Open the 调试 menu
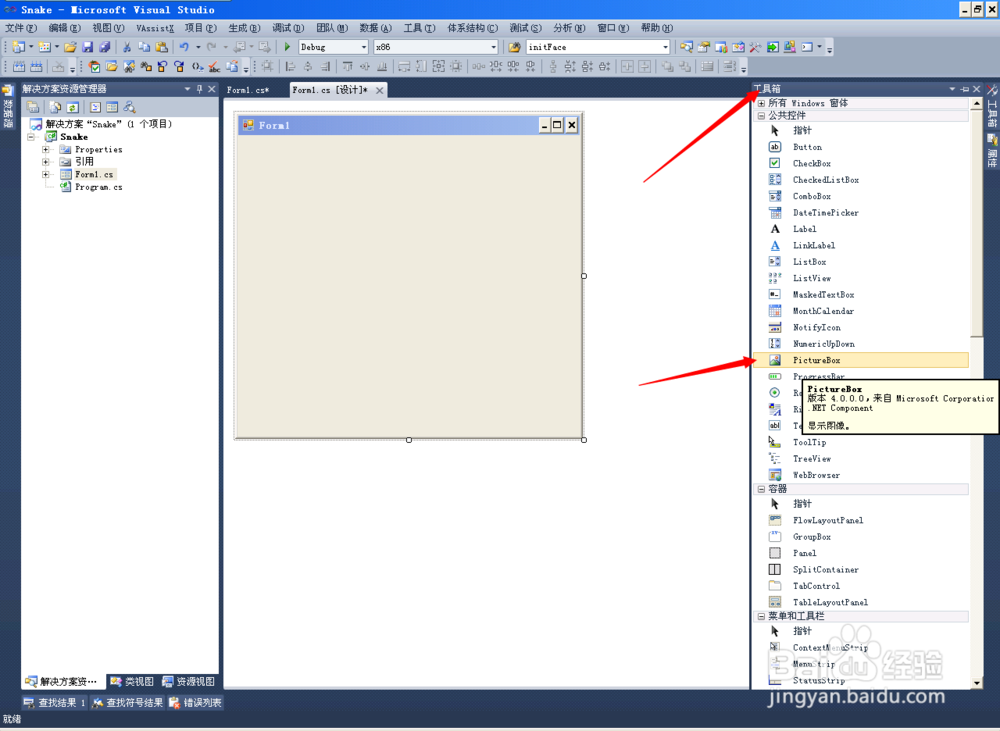The image size is (1000, 731). [x=288, y=28]
